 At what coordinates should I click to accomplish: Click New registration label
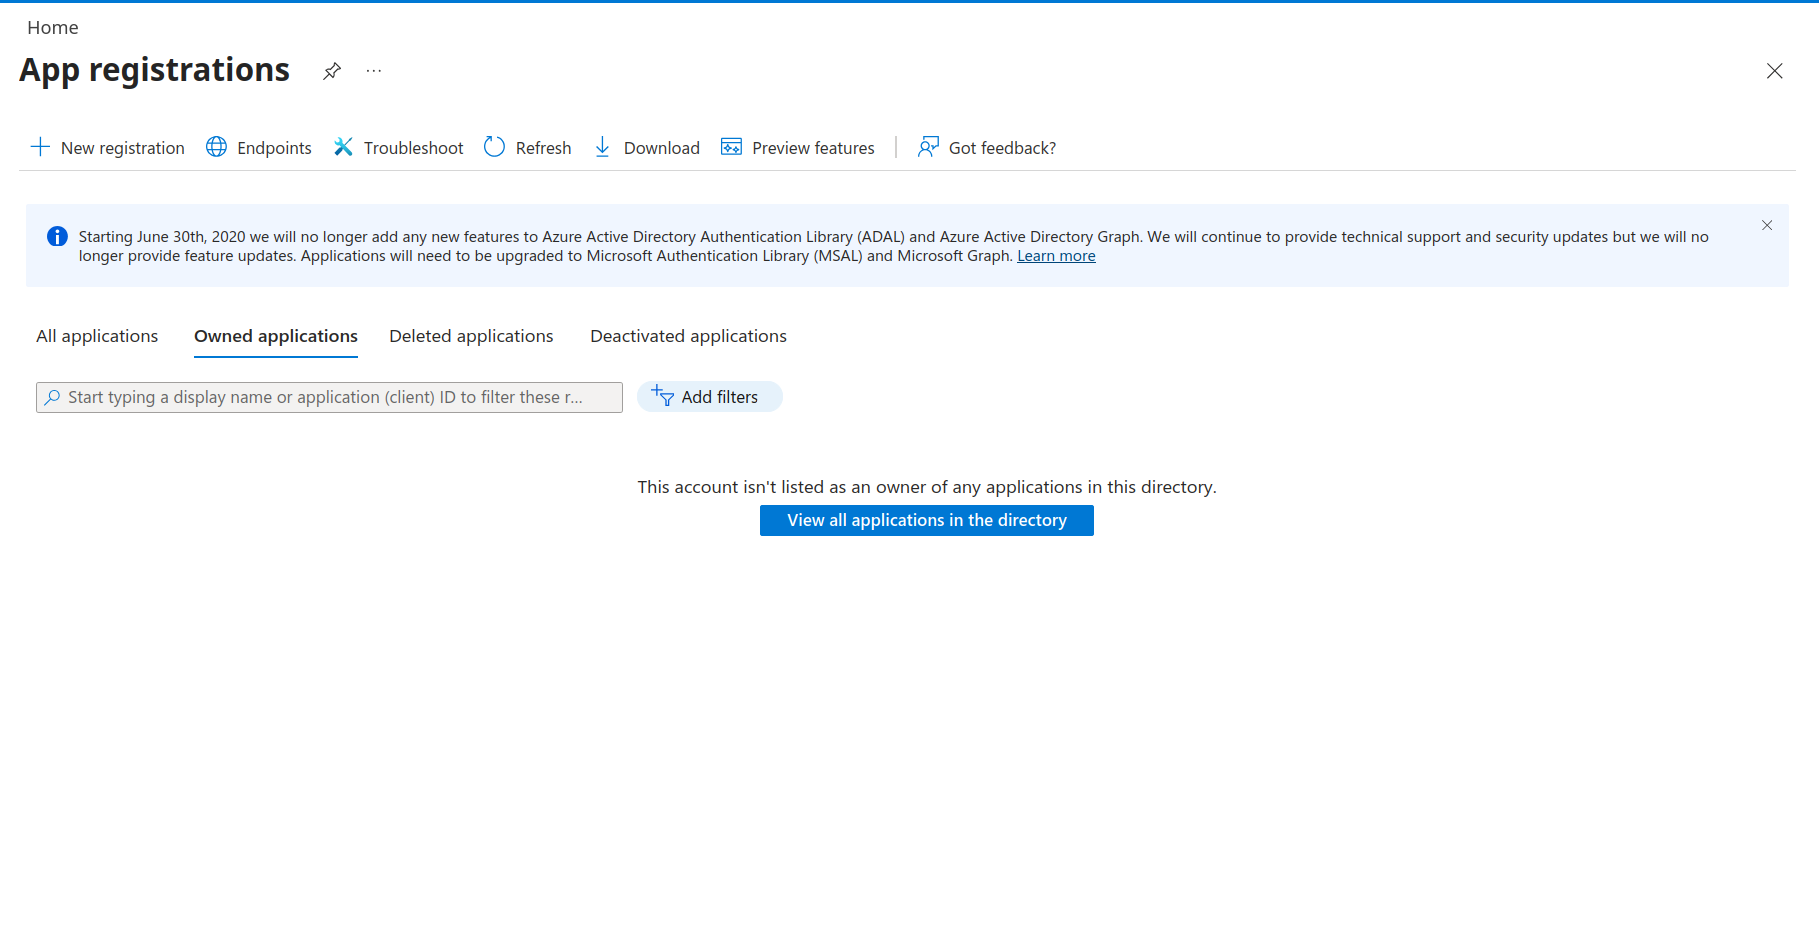tap(123, 148)
